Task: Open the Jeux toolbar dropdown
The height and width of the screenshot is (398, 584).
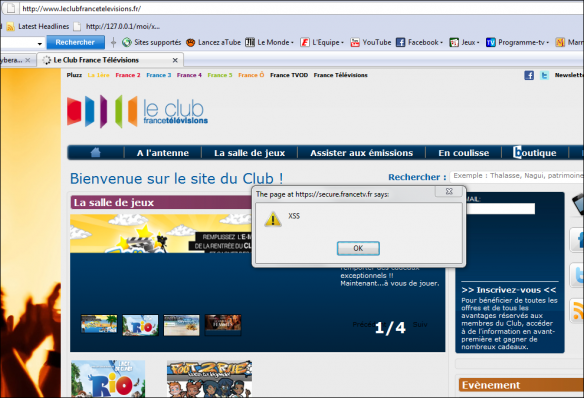Action: (464, 42)
